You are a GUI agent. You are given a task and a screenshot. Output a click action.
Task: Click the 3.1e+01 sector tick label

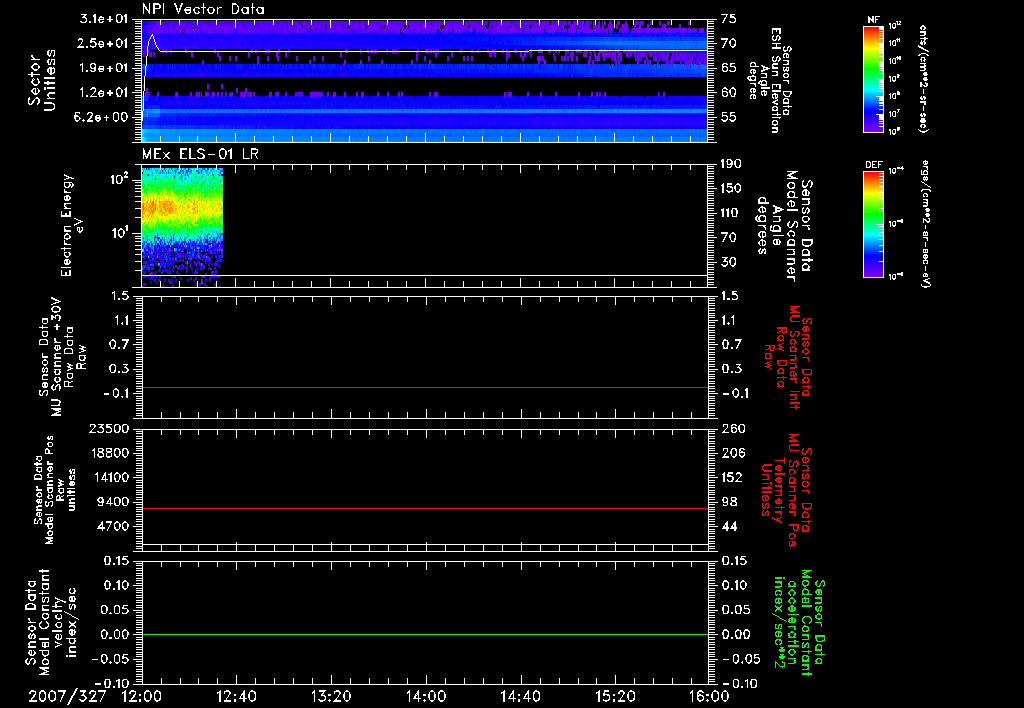[103, 19]
